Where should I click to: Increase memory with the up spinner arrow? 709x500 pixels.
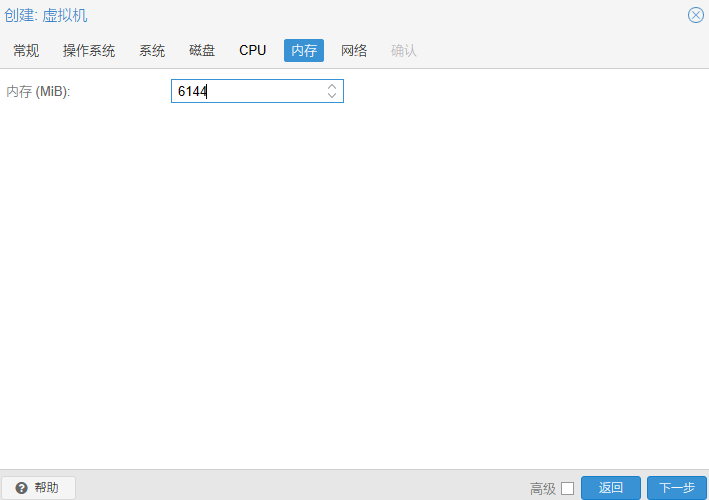[x=332, y=86]
